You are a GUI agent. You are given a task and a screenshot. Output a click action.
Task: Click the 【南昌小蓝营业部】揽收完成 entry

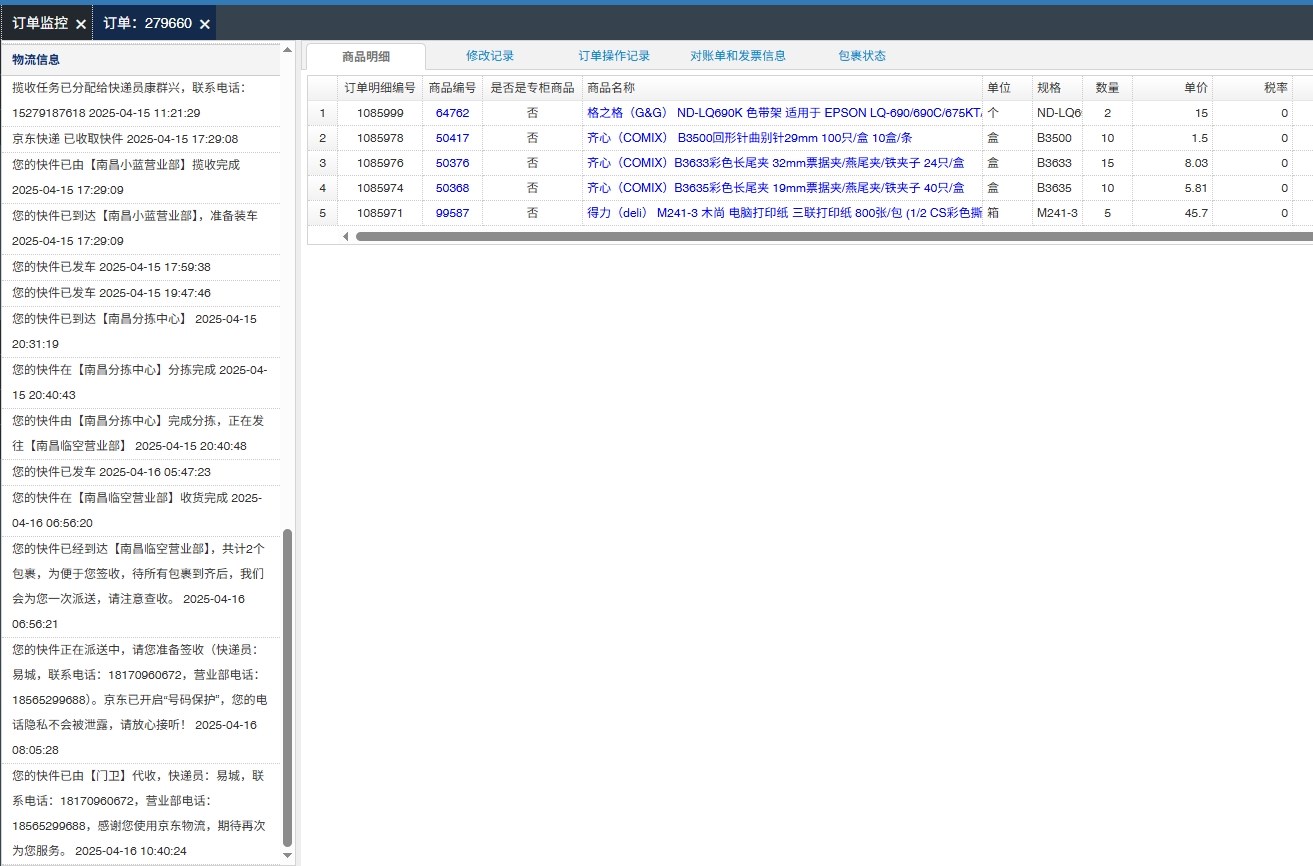140,177
